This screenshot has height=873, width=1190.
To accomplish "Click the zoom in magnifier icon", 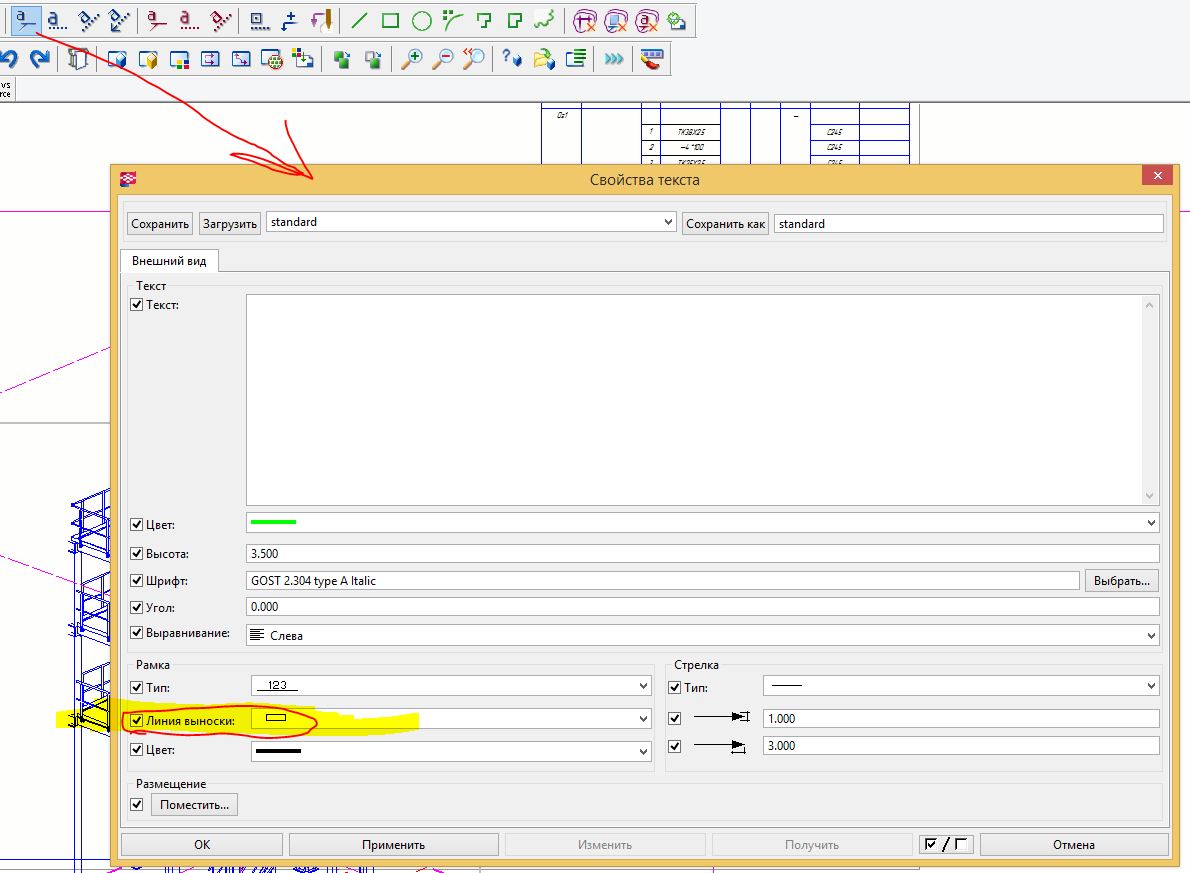I will 411,60.
